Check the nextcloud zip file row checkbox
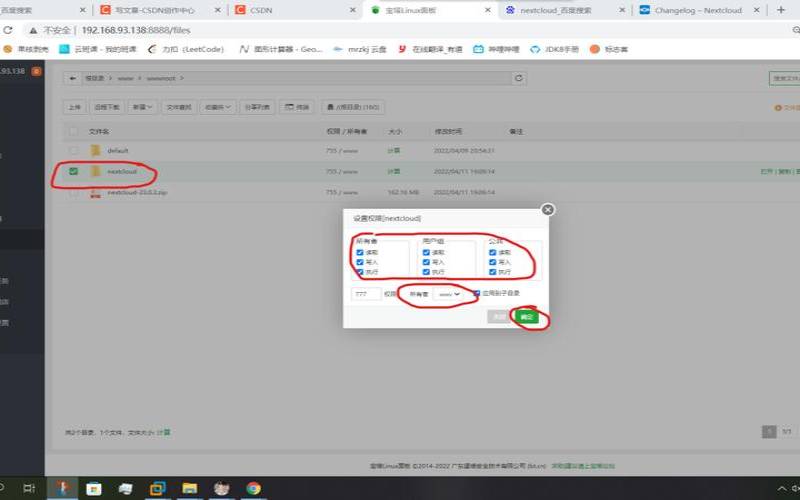The height and width of the screenshot is (500, 800). pyautogui.click(x=73, y=192)
